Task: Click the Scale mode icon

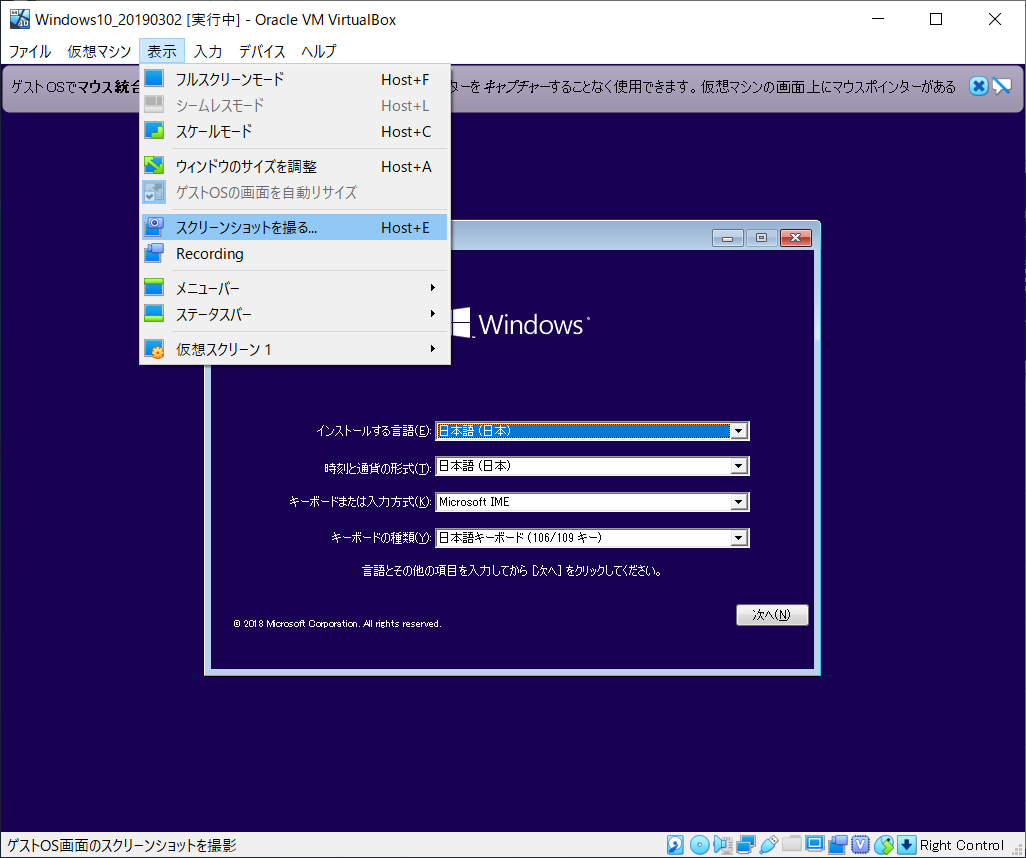Action: click(x=154, y=131)
